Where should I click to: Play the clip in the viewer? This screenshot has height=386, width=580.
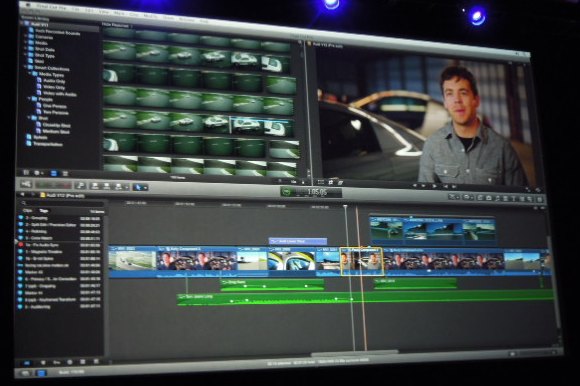click(435, 186)
